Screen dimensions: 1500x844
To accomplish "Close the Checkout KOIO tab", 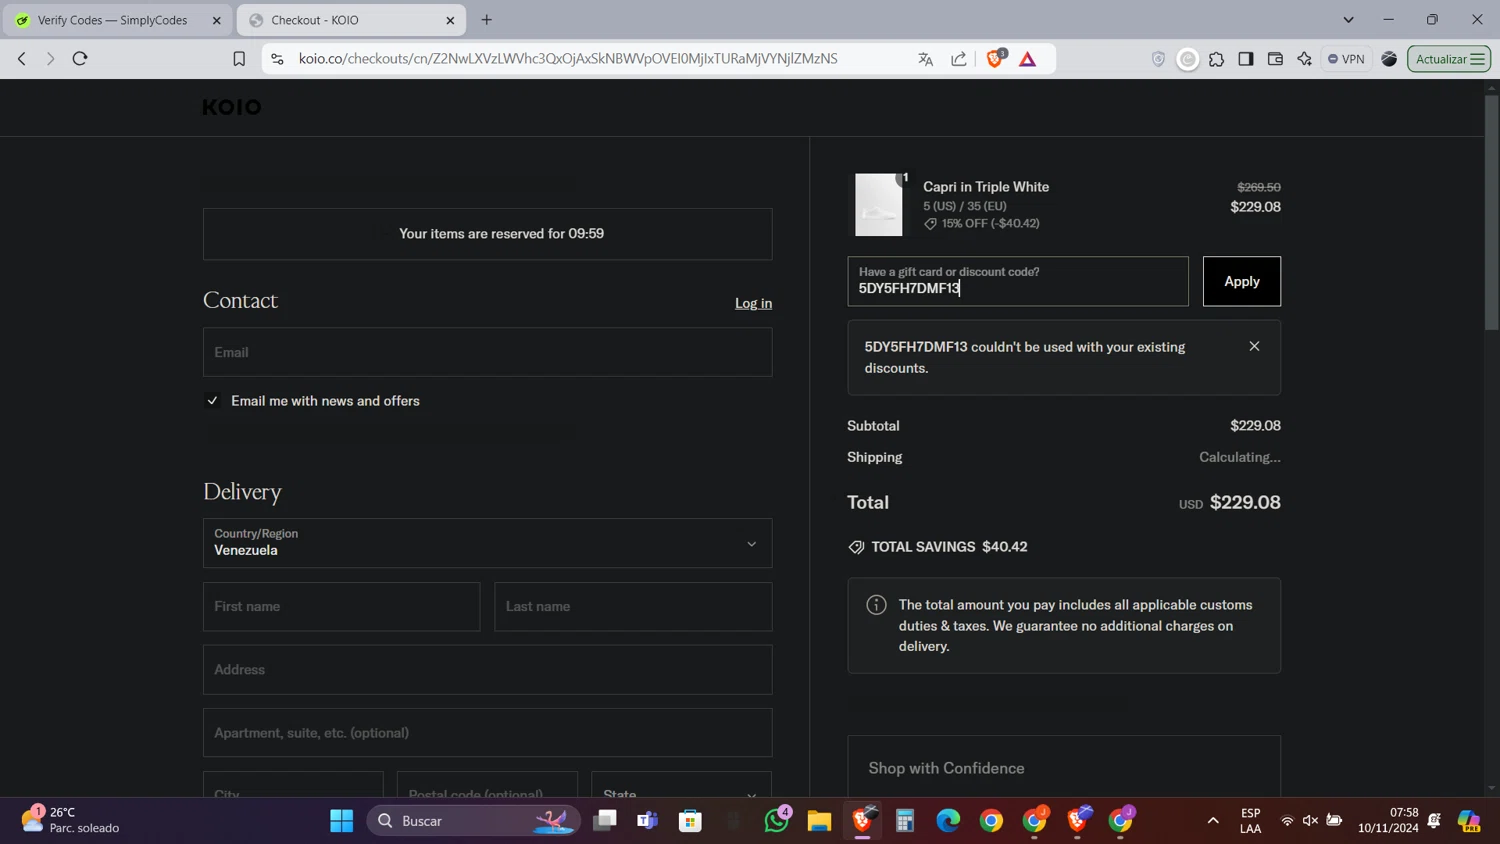I will pyautogui.click(x=450, y=20).
